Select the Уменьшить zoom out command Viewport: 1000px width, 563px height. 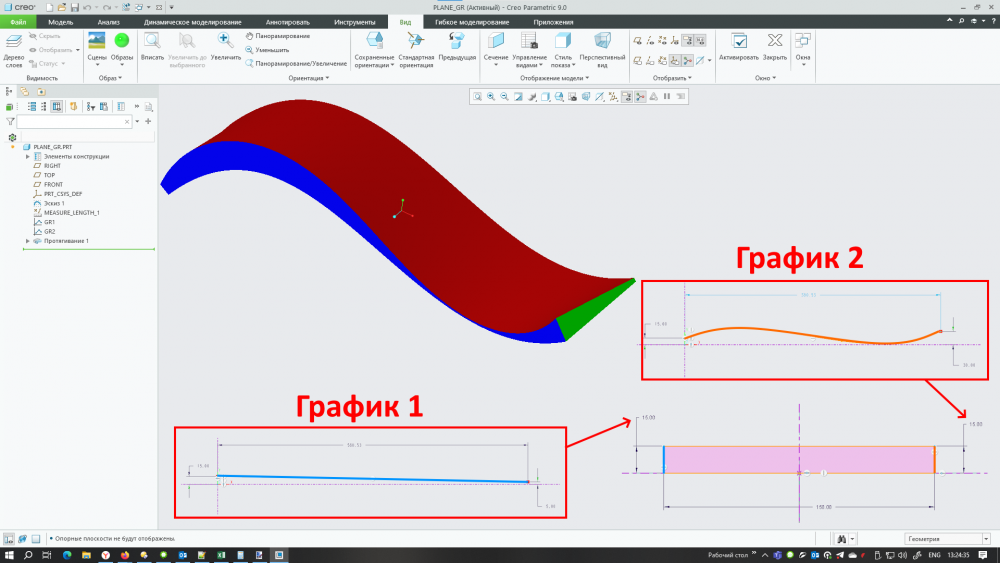[267, 50]
